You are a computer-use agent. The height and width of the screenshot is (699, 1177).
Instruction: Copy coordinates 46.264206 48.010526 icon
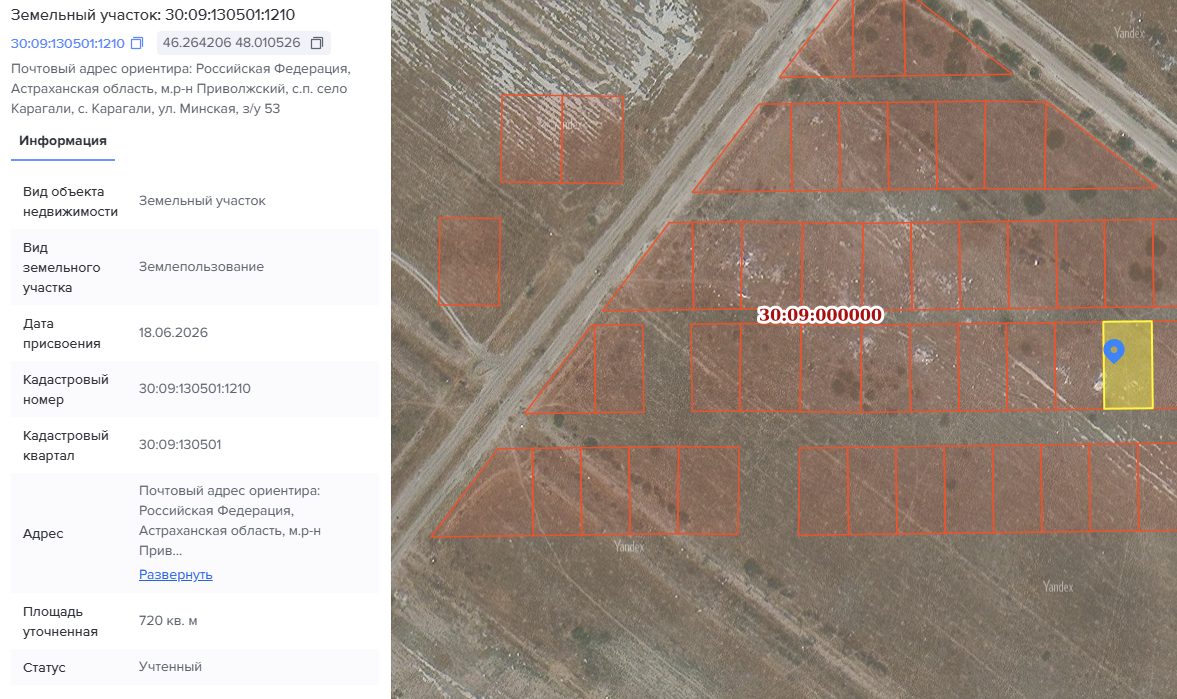click(317, 44)
